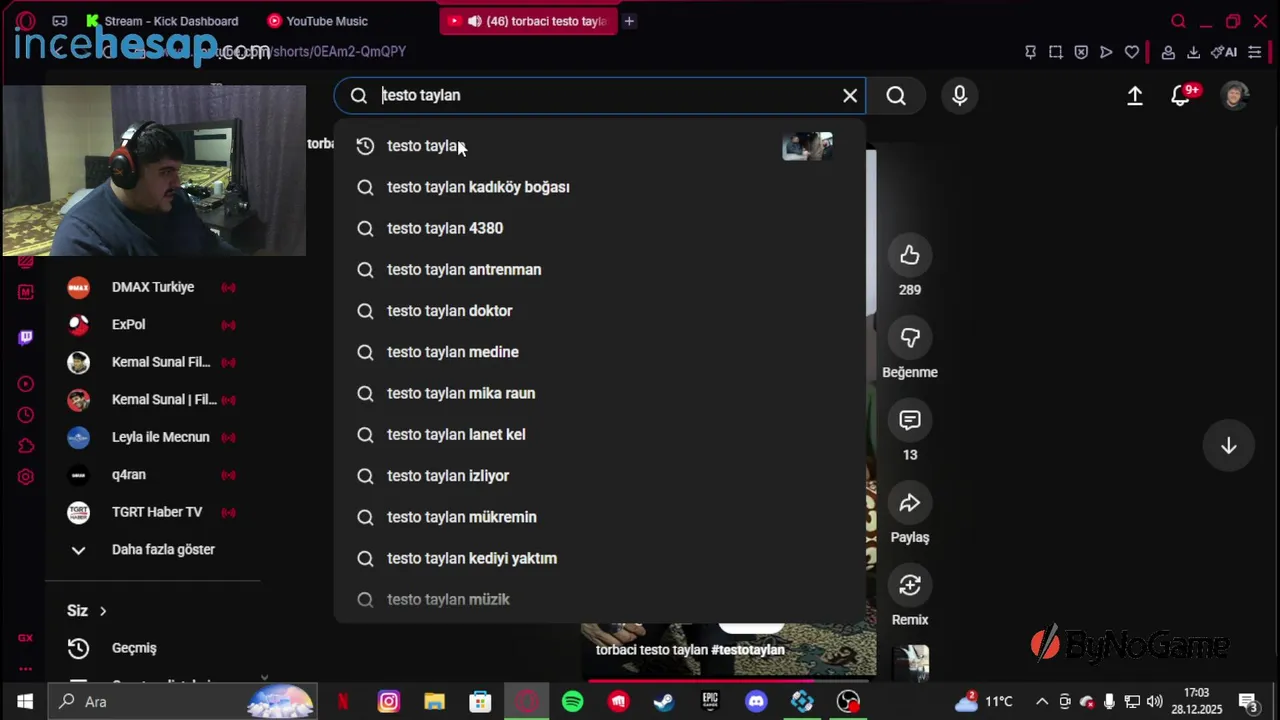Open the Opera AI assistant button
This screenshot has height=720, width=1280.
point(1224,52)
